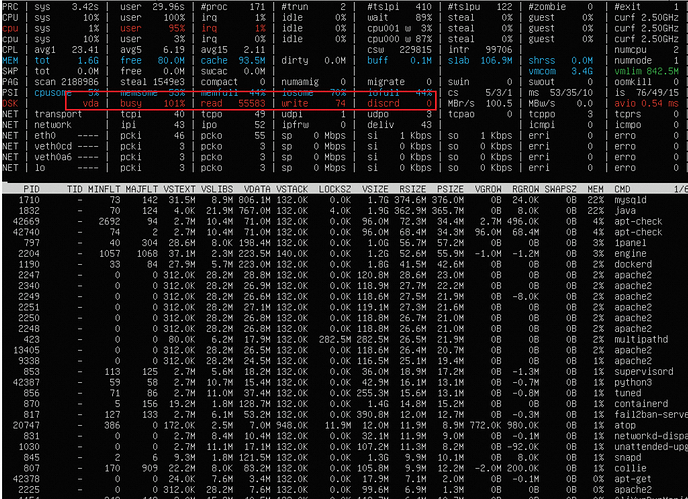Screen dimensions: 688x499
Task: Click the avg1 23.41 load value
Action: pyautogui.click(x=67, y=50)
